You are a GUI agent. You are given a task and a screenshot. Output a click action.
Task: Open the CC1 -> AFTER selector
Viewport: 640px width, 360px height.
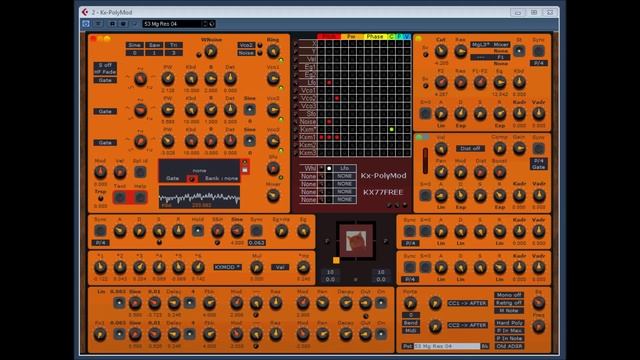[x=467, y=303]
